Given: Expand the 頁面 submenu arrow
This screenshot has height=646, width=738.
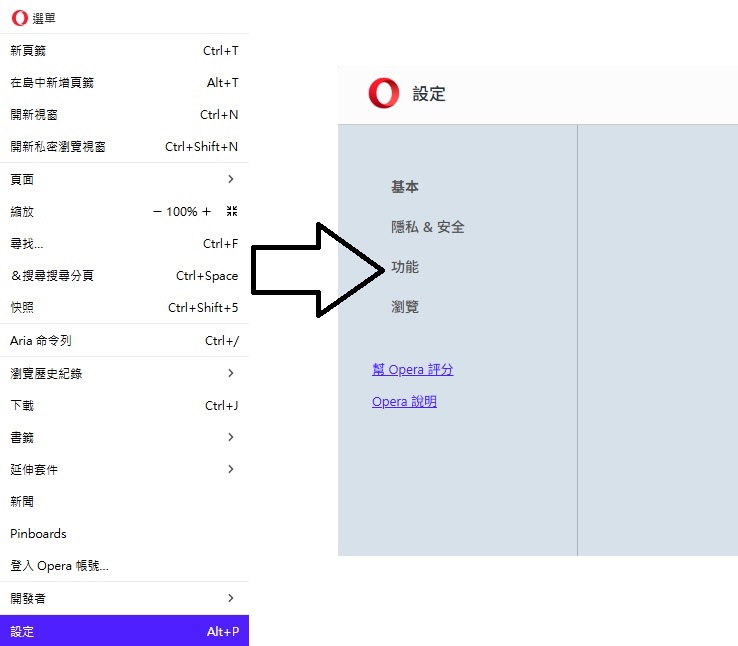Looking at the screenshot, I should [x=231, y=179].
